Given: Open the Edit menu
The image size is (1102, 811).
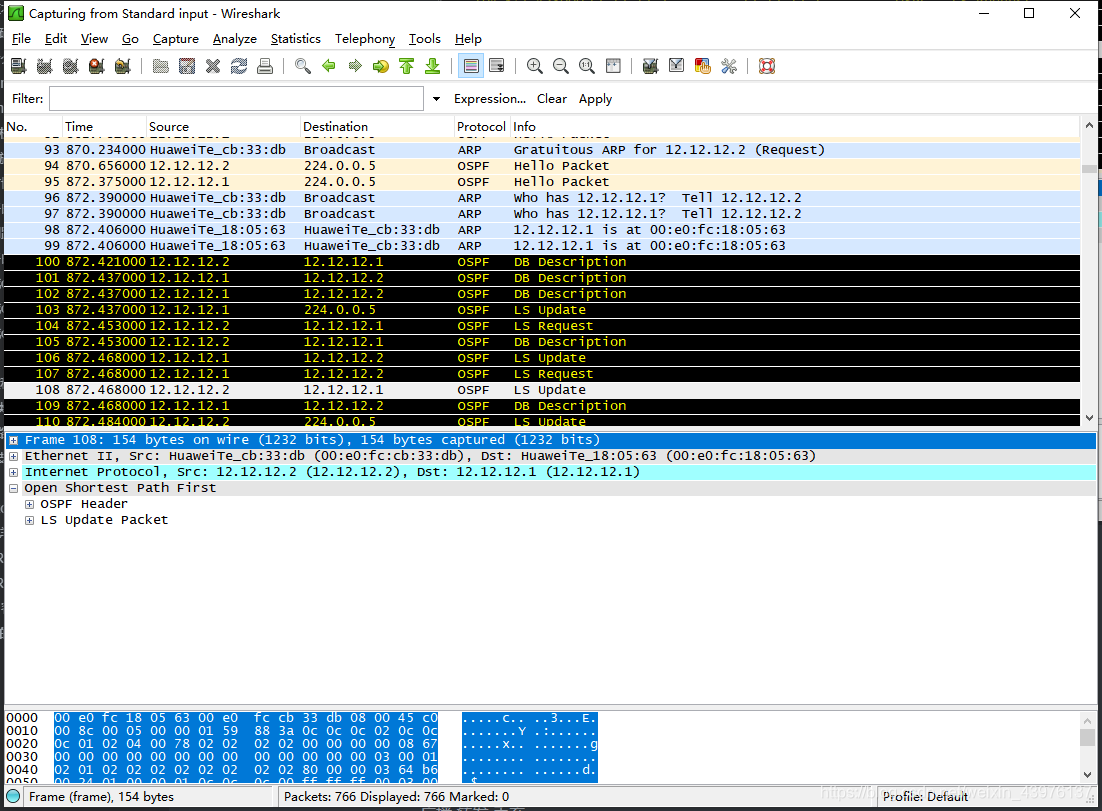Looking at the screenshot, I should 56,39.
